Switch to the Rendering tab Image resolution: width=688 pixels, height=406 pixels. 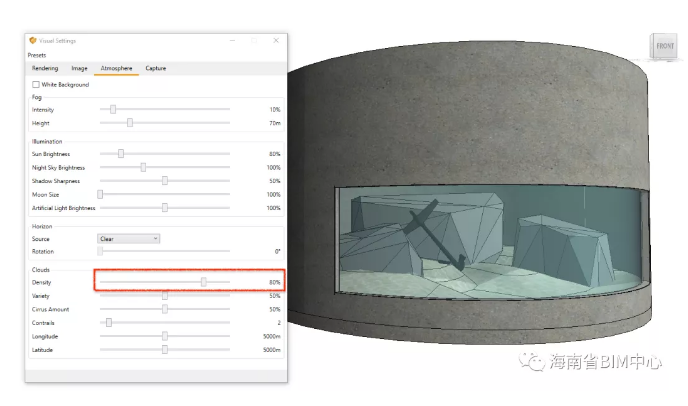45,68
